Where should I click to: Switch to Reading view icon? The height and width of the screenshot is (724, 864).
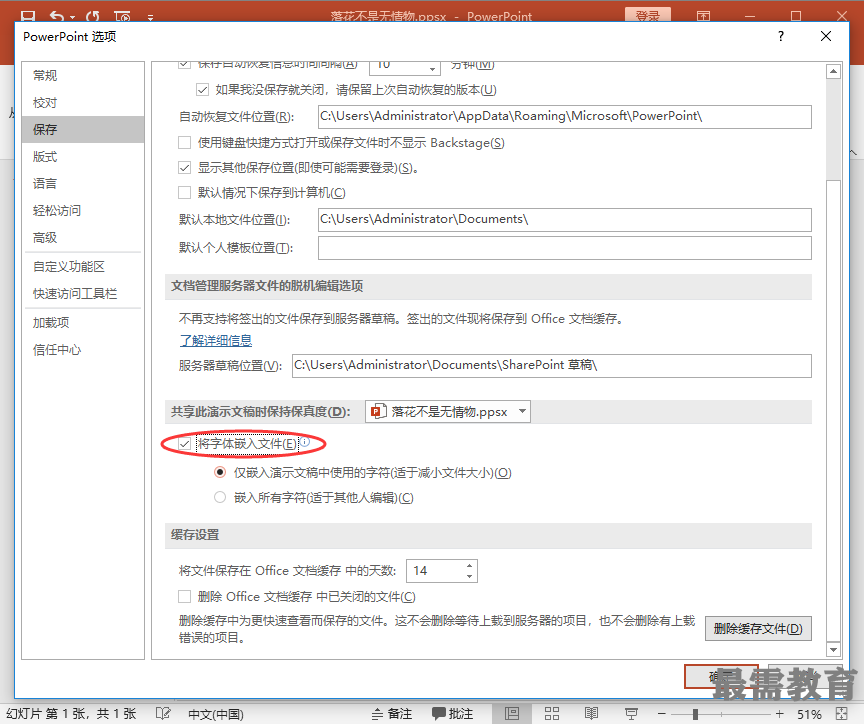(591, 714)
